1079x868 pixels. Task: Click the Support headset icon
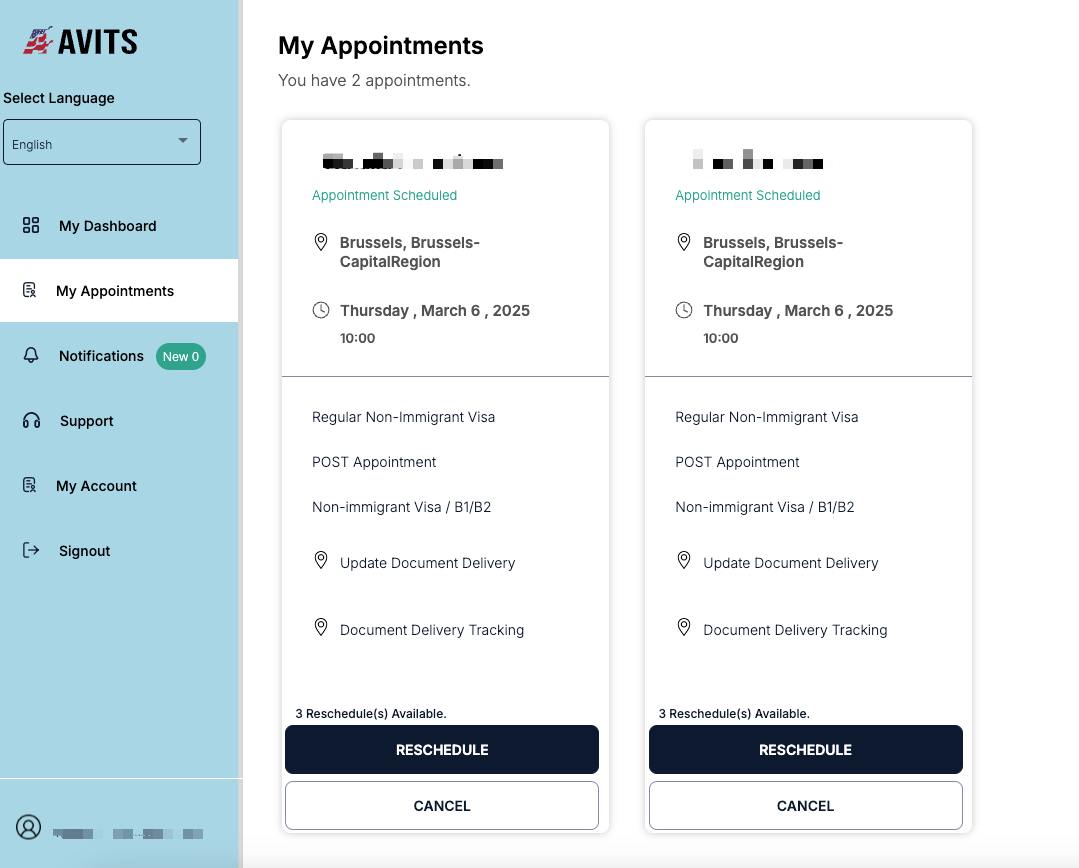31,421
